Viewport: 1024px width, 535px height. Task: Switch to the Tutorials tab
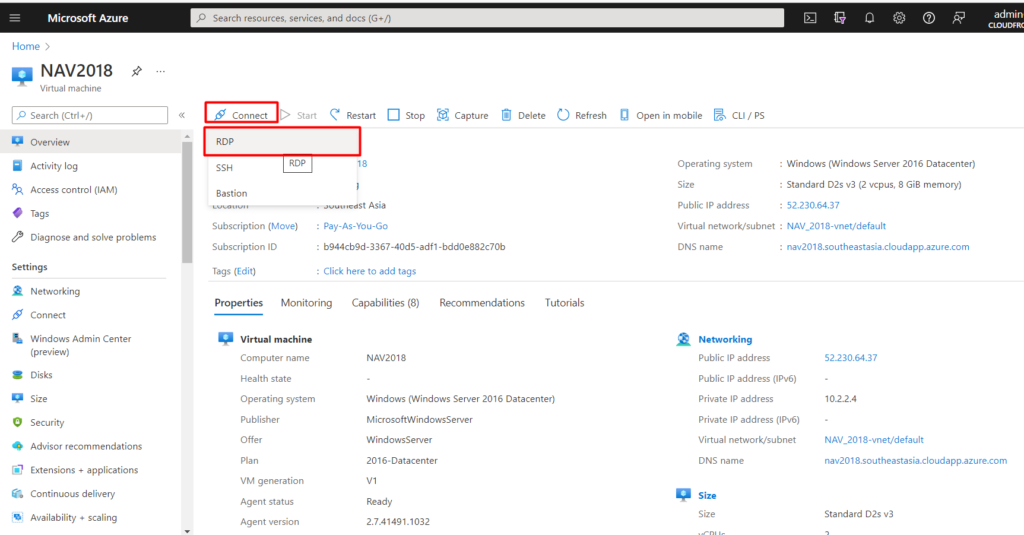[564, 303]
